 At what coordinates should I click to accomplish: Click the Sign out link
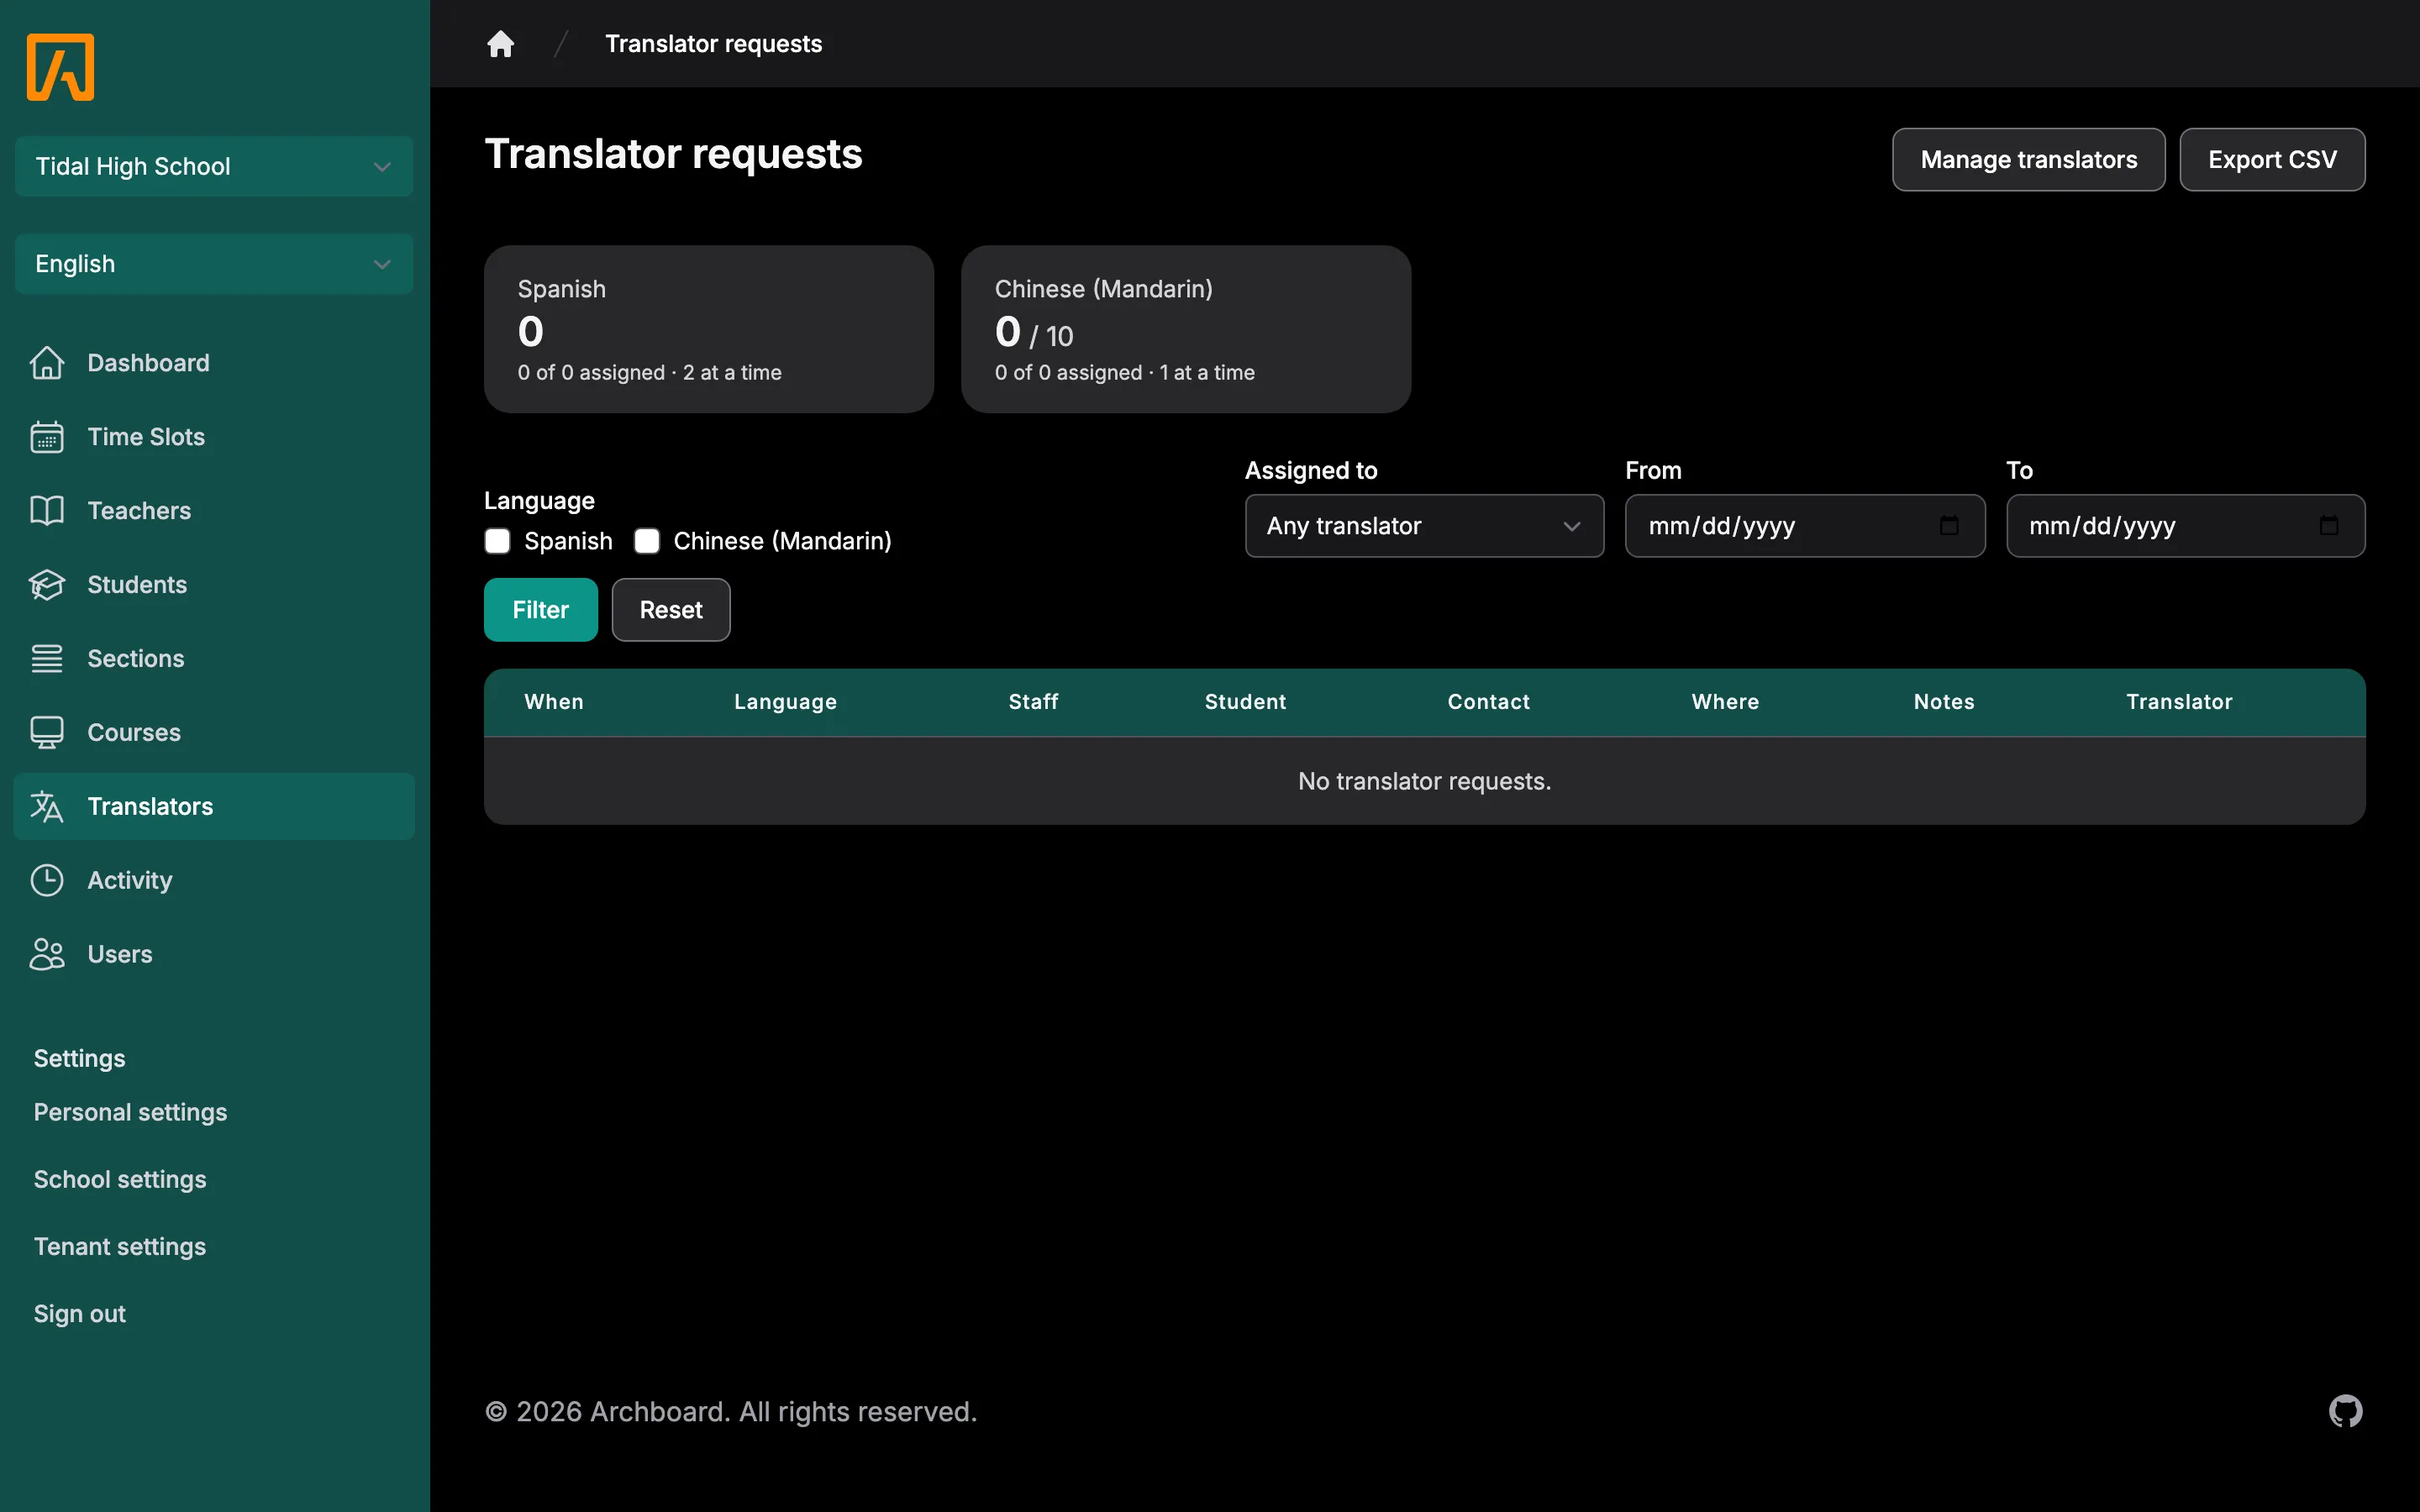point(80,1314)
